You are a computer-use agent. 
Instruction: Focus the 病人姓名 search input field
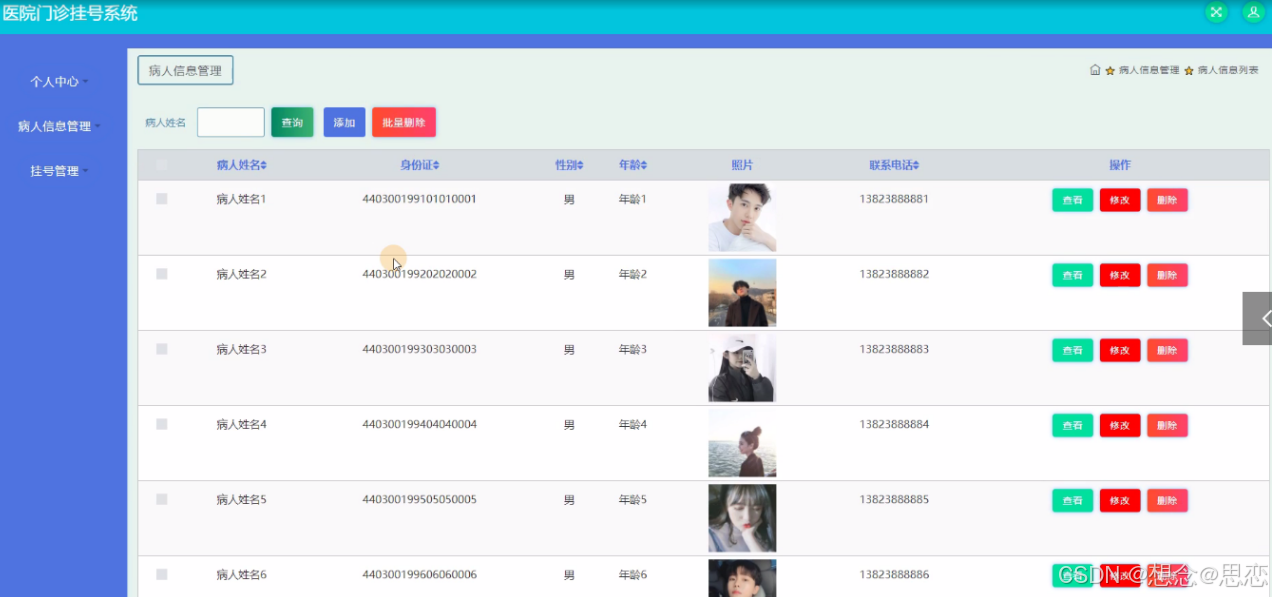click(x=231, y=122)
